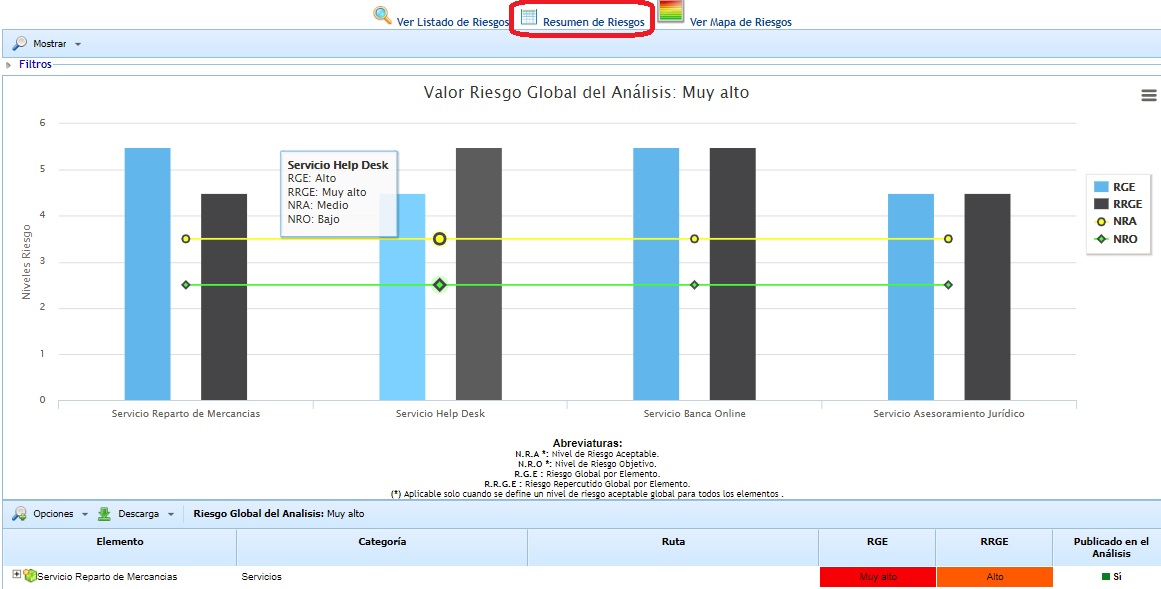
Task: Open Ver Listado de Riesgos link
Action: 452,22
